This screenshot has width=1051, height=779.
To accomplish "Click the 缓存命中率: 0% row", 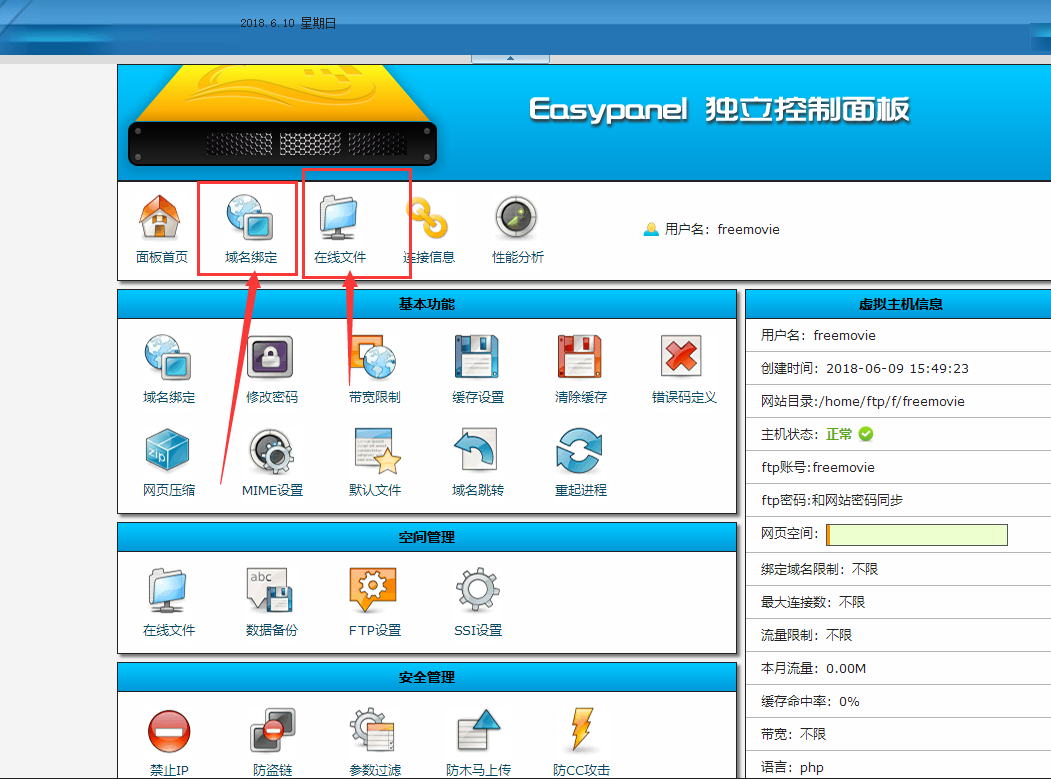I will (x=899, y=701).
